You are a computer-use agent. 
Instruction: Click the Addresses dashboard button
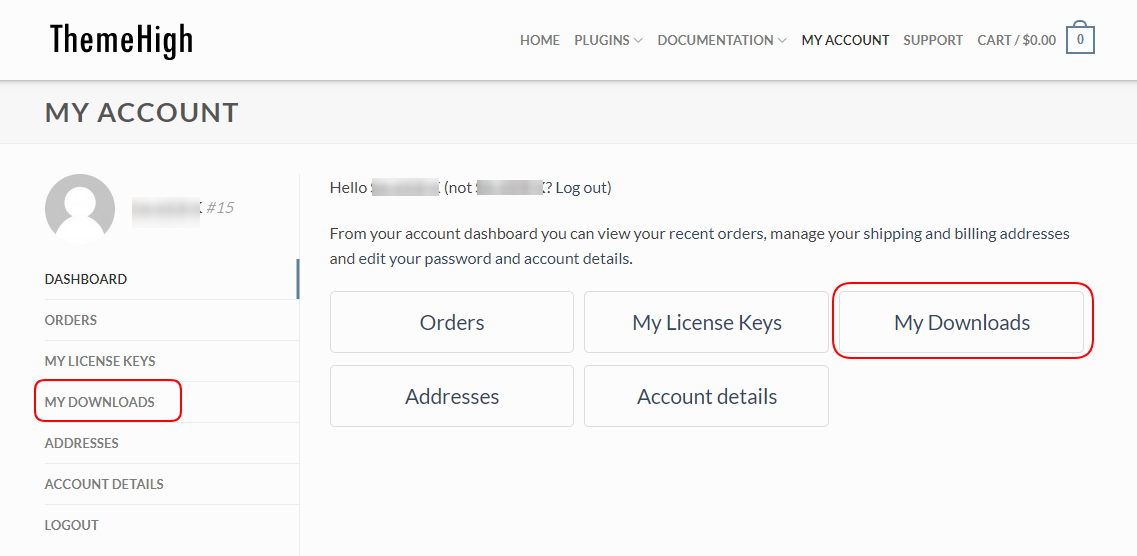[x=452, y=396]
